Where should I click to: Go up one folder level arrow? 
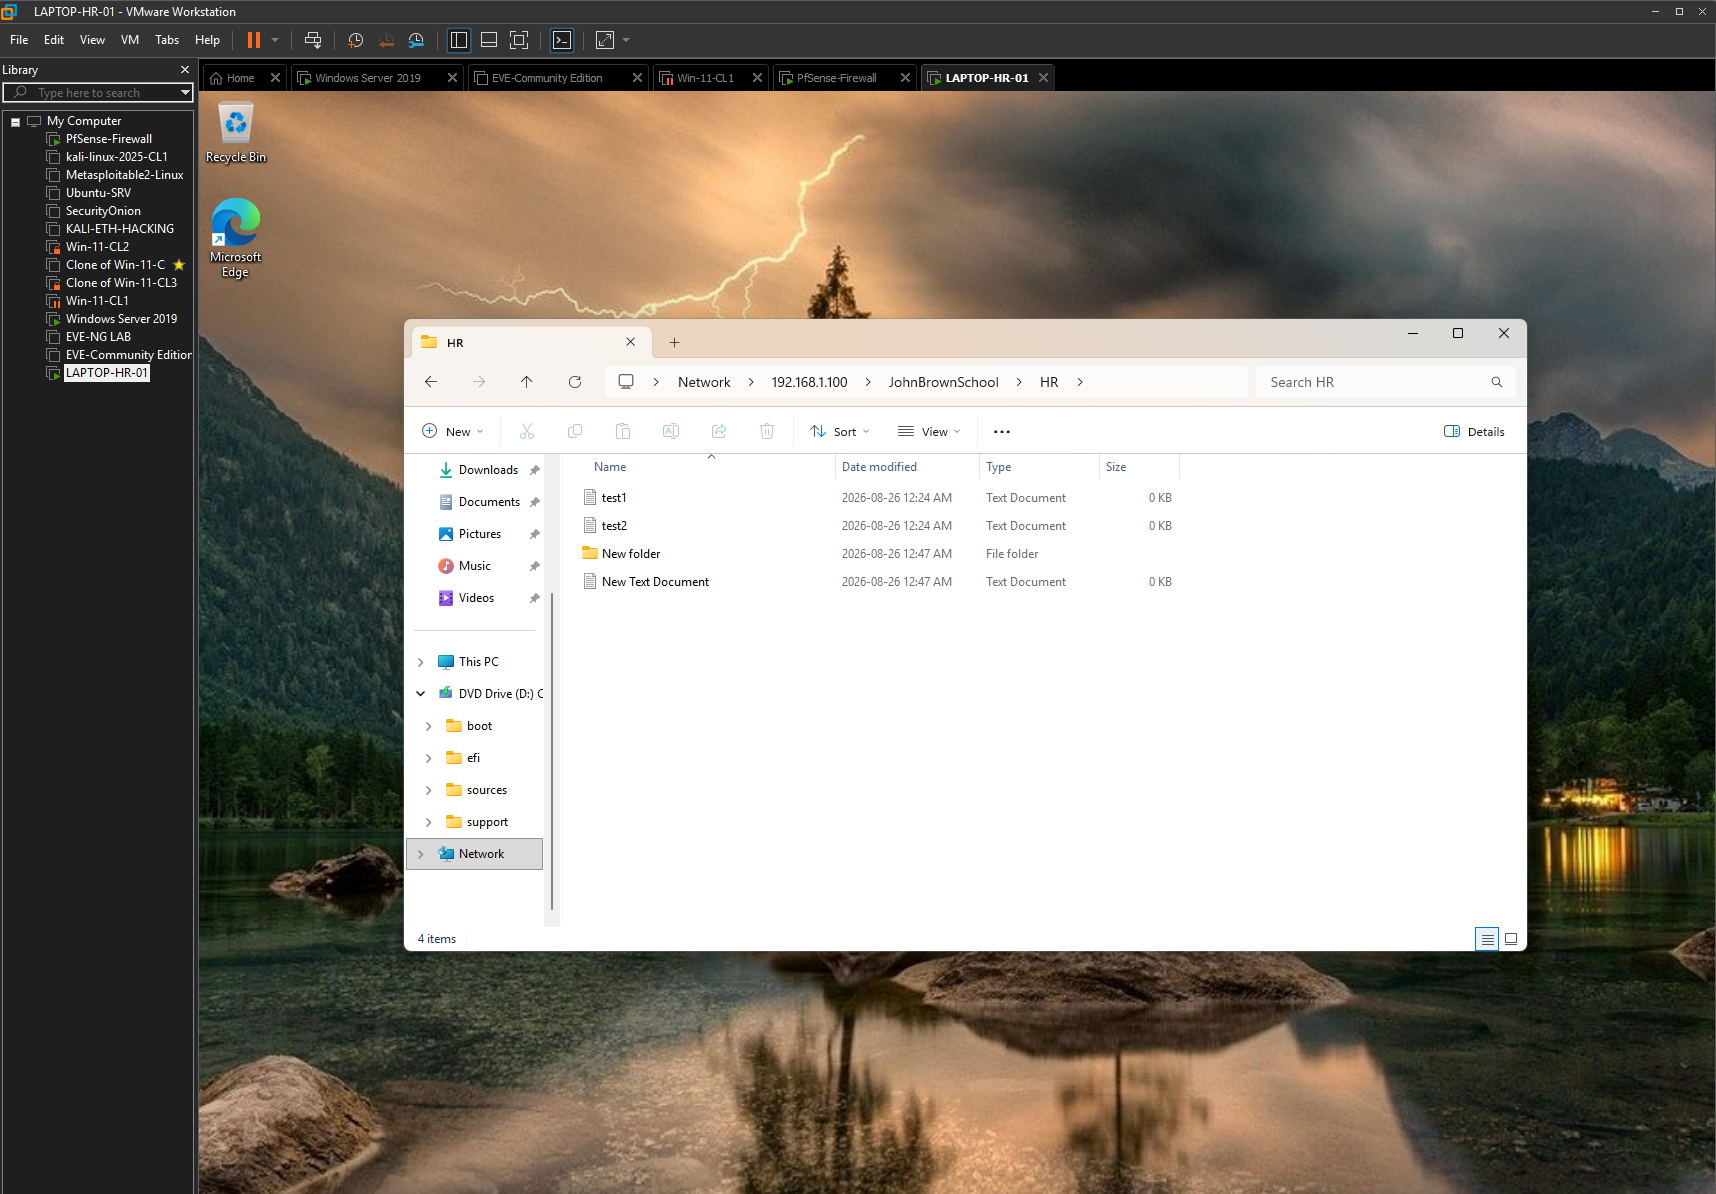tap(527, 382)
